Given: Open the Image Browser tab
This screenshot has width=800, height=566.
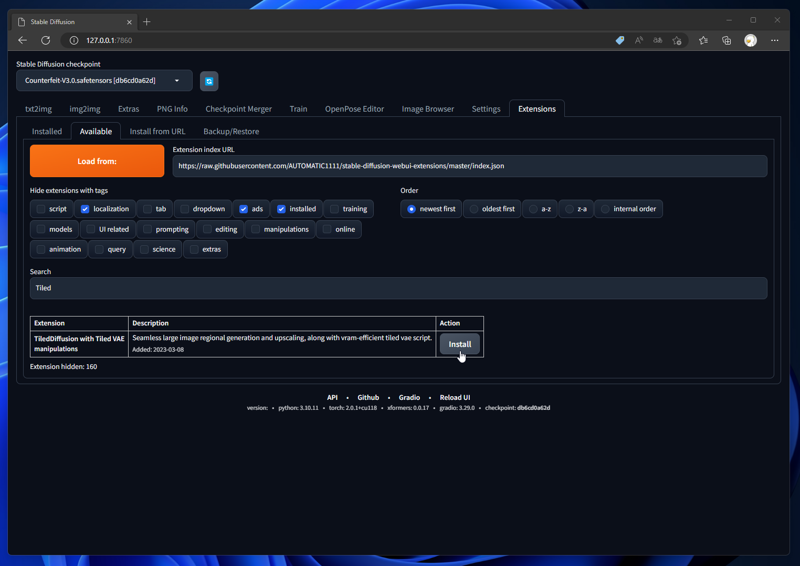Looking at the screenshot, I should pos(428,109).
